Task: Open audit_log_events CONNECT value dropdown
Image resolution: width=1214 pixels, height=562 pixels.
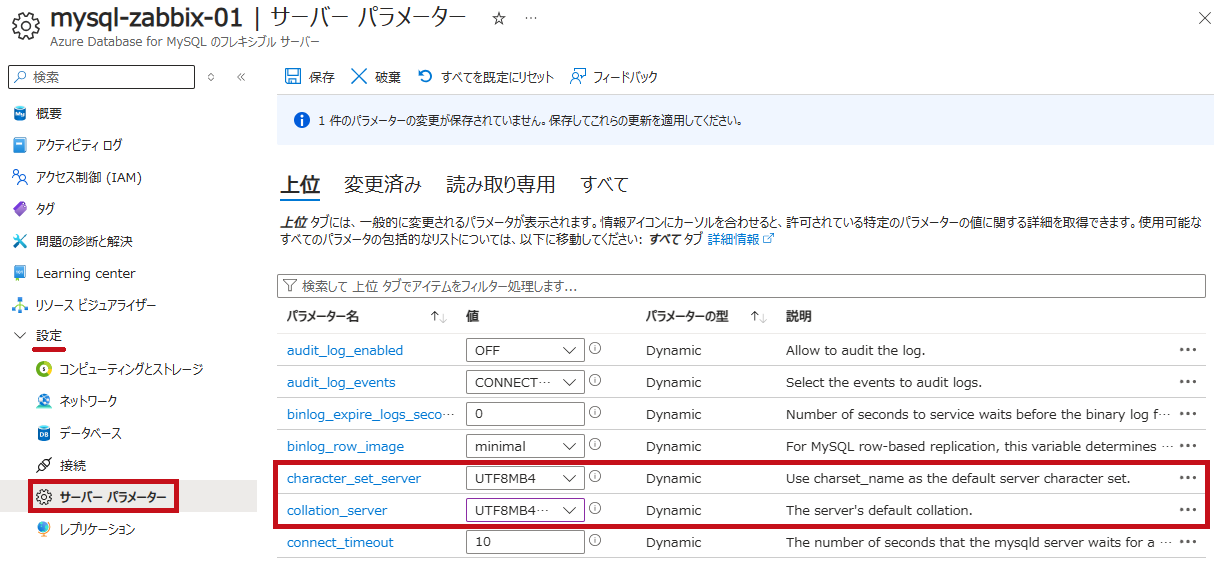Action: pos(525,382)
